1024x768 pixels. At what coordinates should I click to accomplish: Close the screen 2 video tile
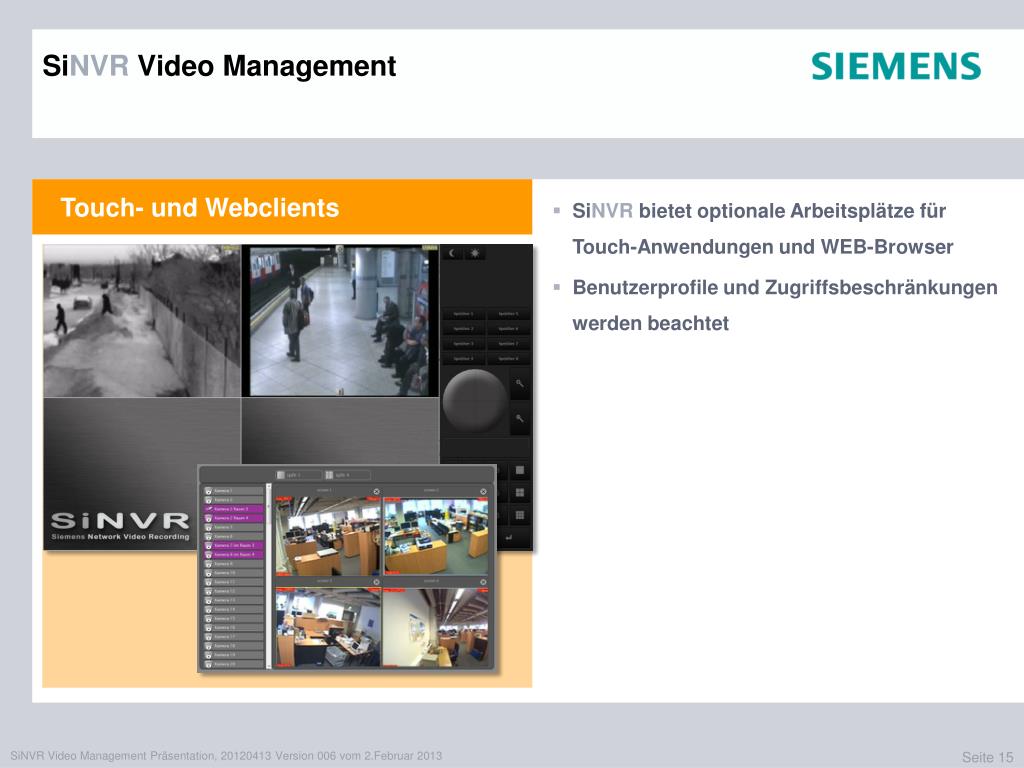click(x=483, y=492)
